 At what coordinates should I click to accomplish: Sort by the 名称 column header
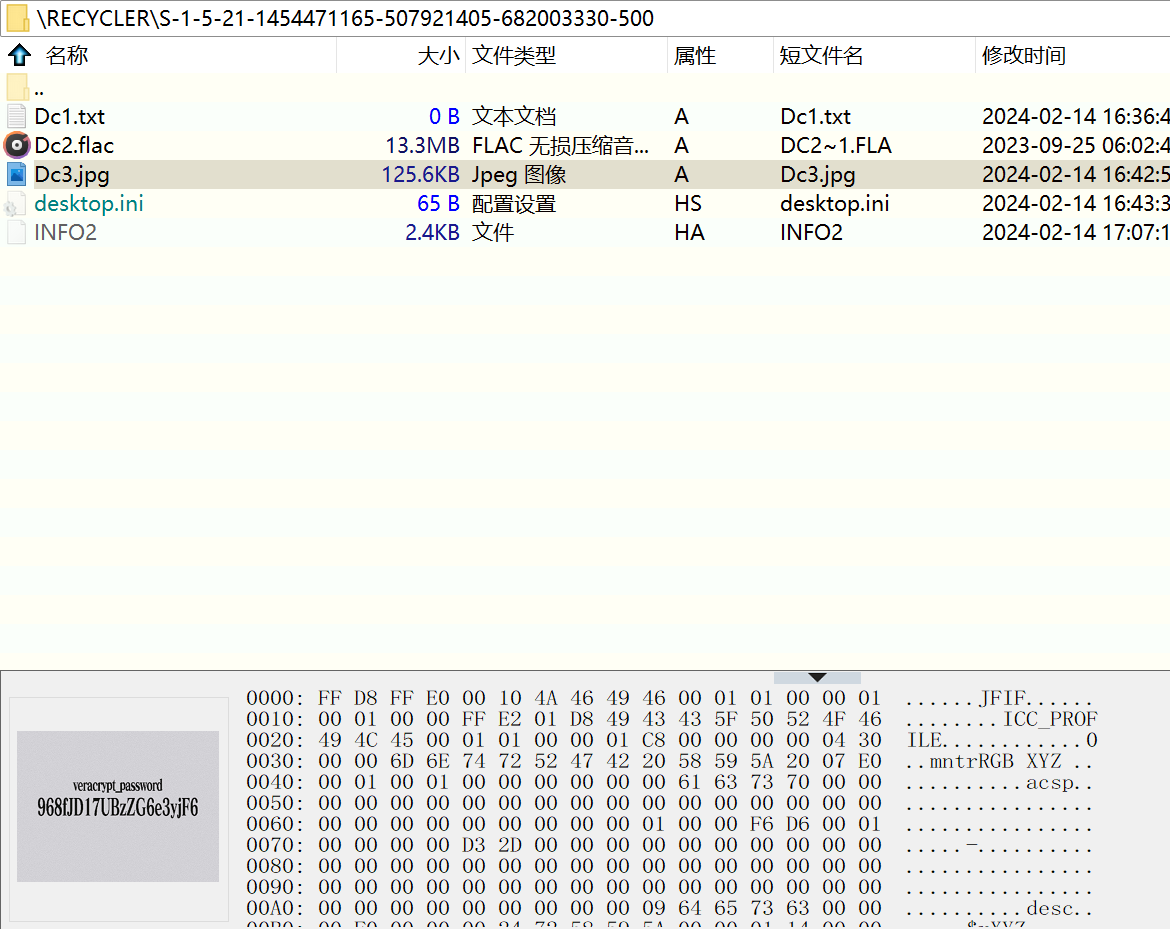[68, 56]
